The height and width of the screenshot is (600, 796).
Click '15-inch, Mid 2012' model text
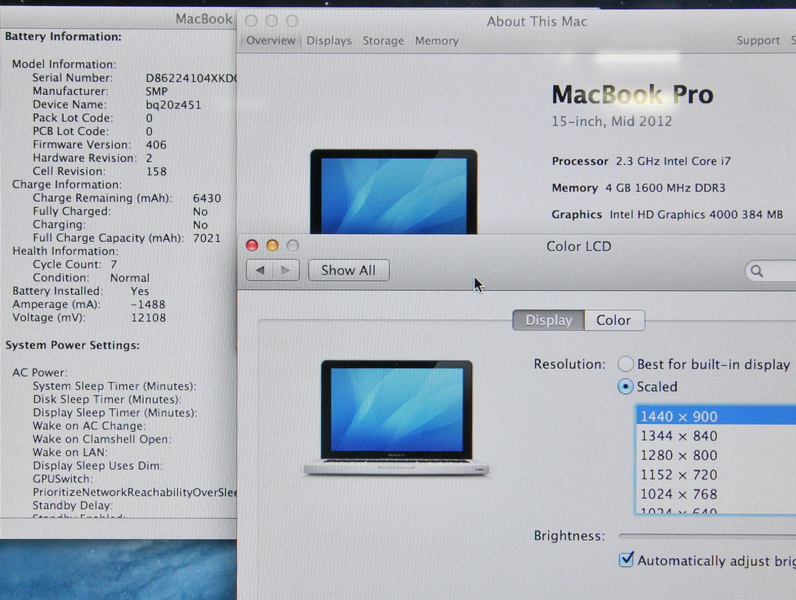(x=612, y=121)
